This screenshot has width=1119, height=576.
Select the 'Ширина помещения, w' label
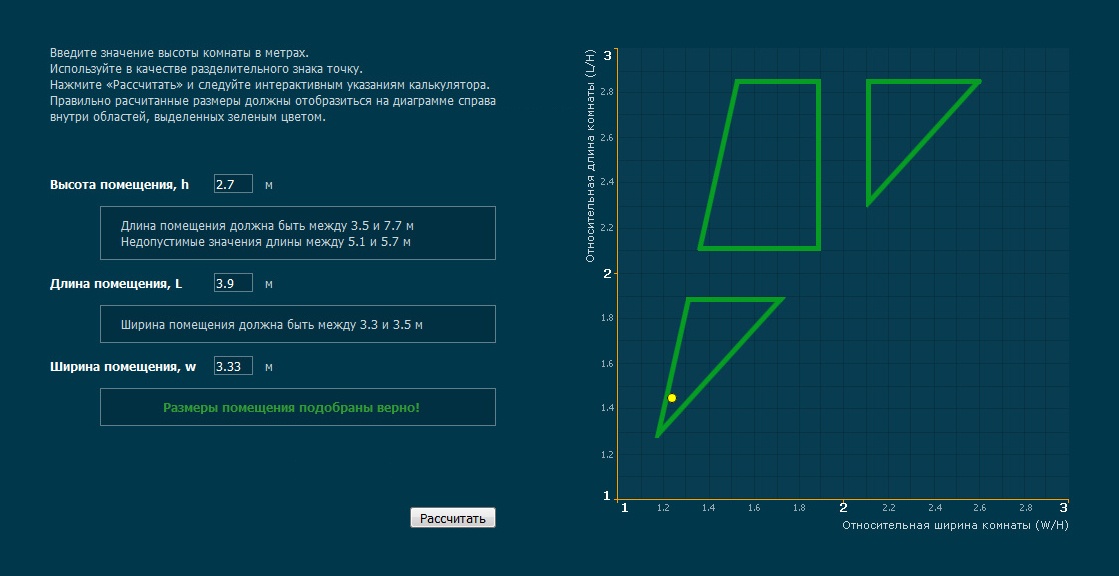[x=123, y=367]
